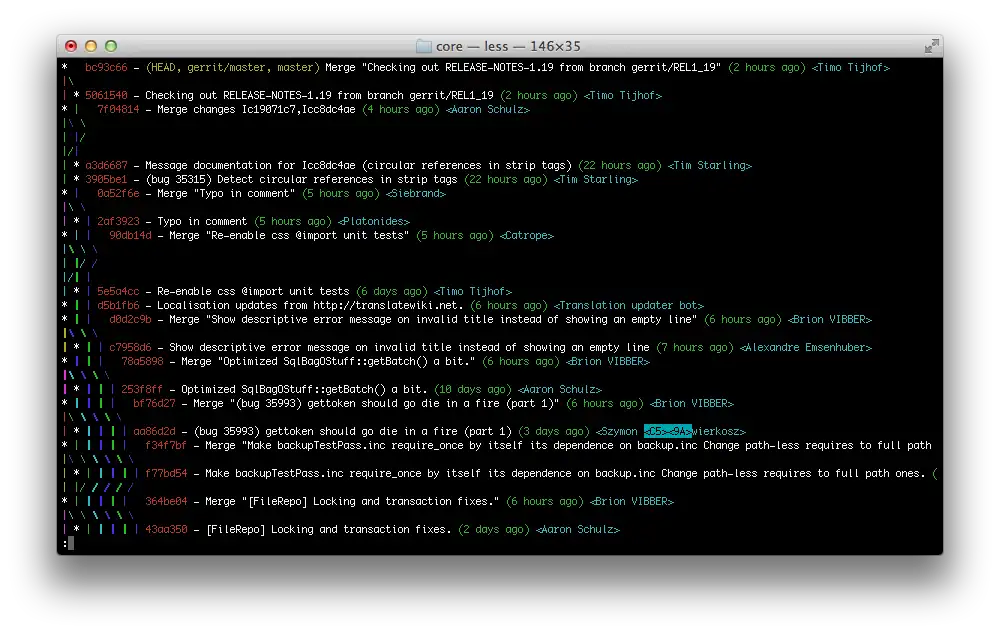Screen dimensions: 1000x634
Task: Click '<Translation updater bot>' author text
Action: point(629,306)
